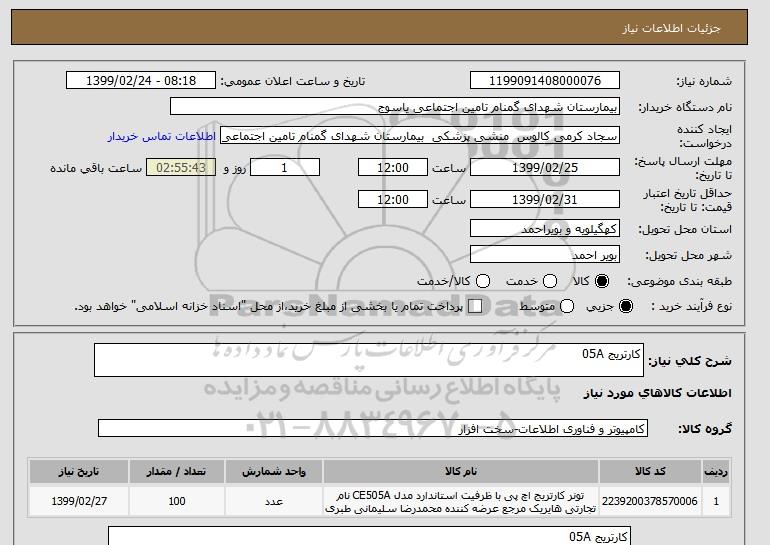Click the گروه کالا field
The image size is (770, 545).
373,429
